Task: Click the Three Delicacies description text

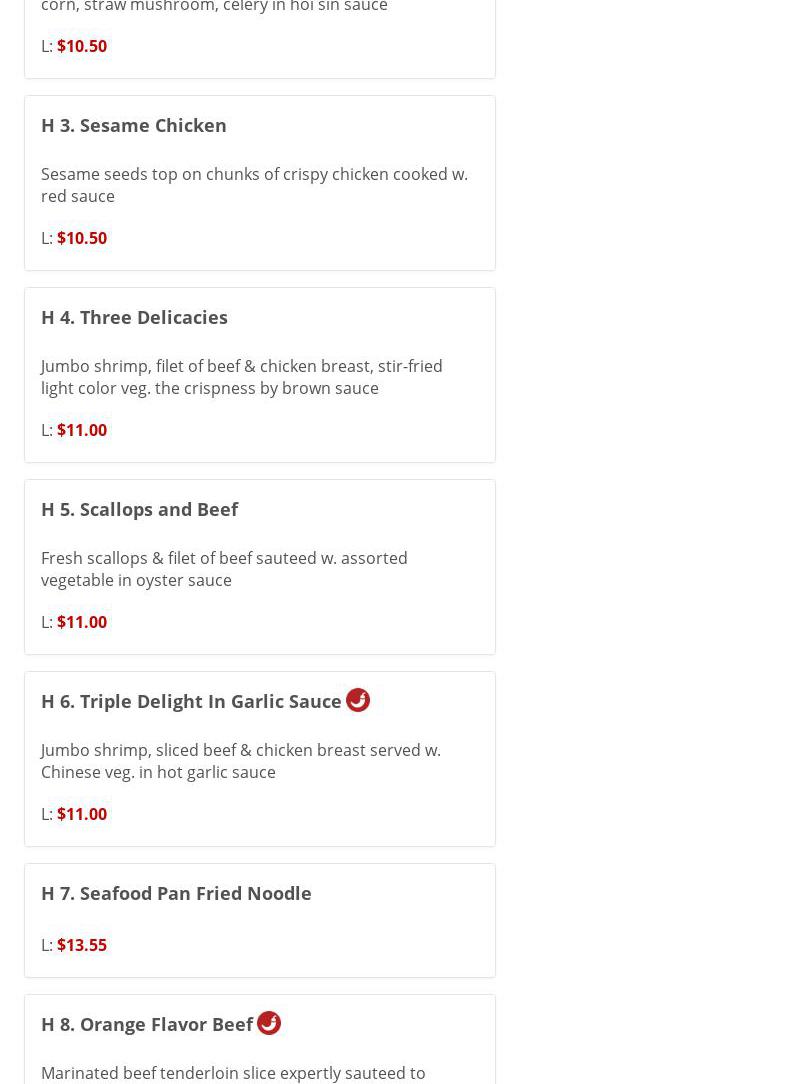Action: pyautogui.click(x=241, y=377)
